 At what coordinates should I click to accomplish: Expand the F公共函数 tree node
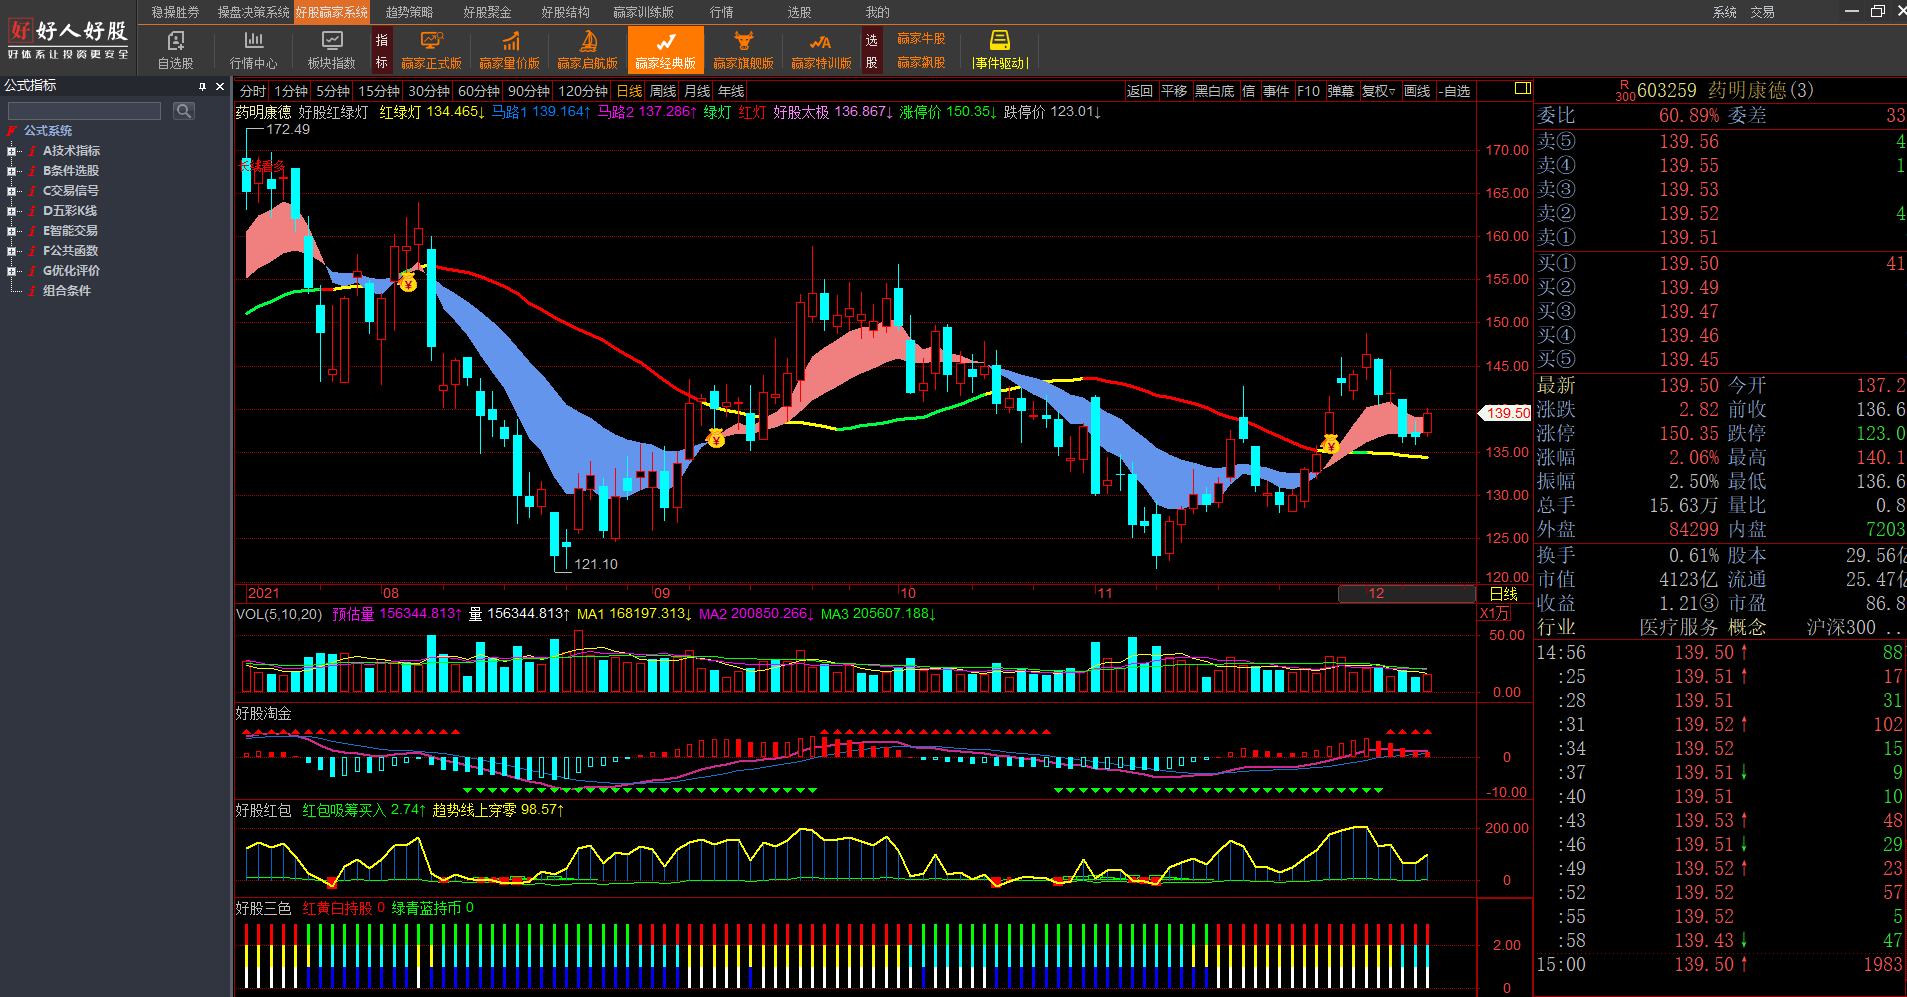click(x=11, y=251)
